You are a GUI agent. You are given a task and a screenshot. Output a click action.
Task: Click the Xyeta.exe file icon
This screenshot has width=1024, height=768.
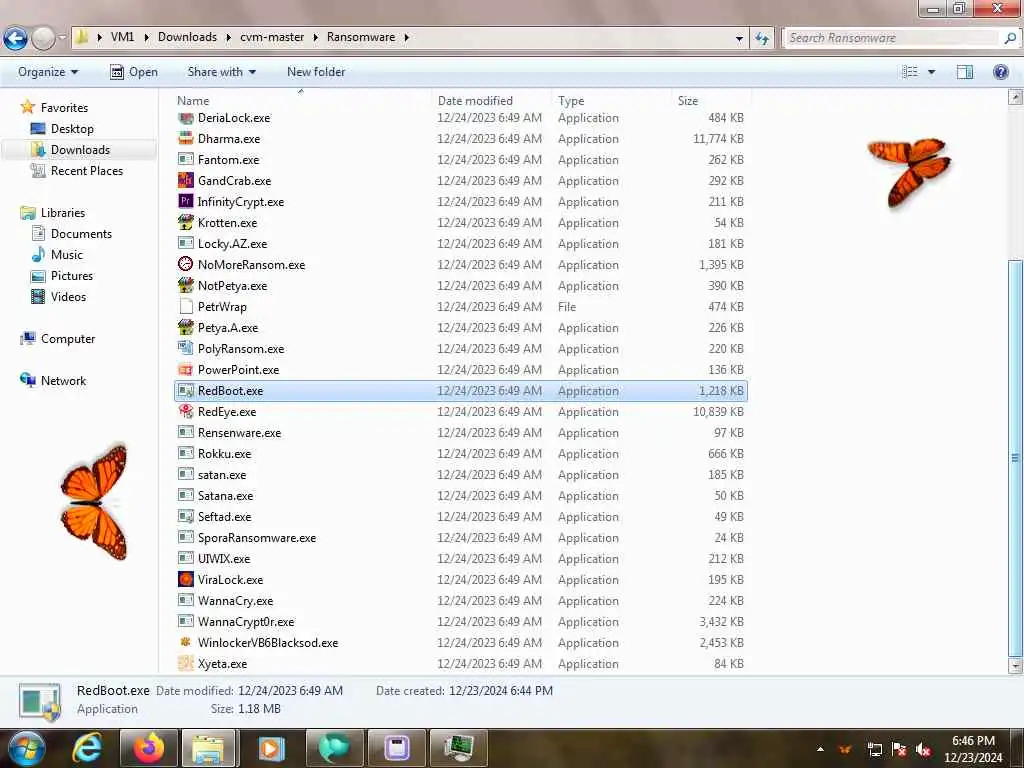pyautogui.click(x=186, y=664)
